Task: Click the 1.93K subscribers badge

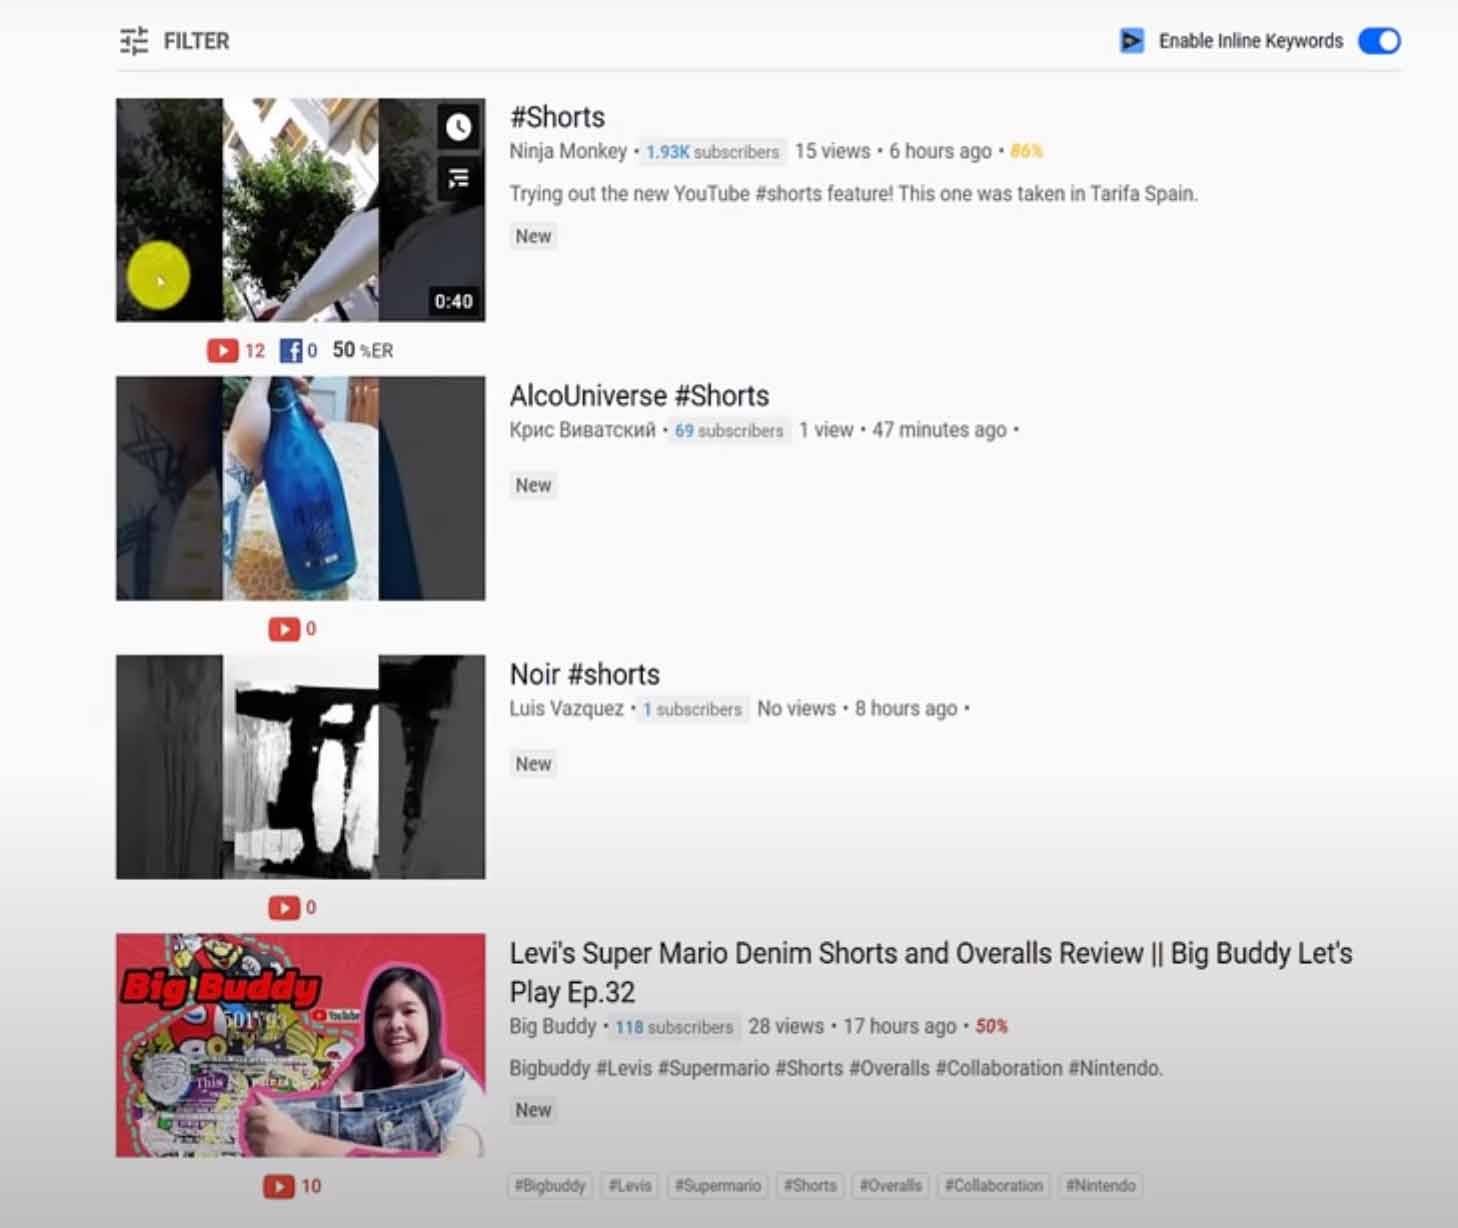Action: point(712,152)
